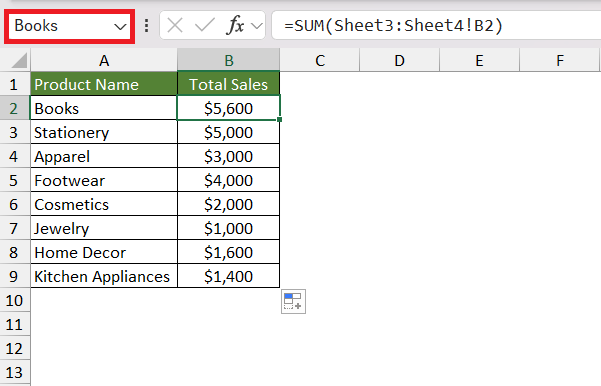Select column A header

(104, 60)
